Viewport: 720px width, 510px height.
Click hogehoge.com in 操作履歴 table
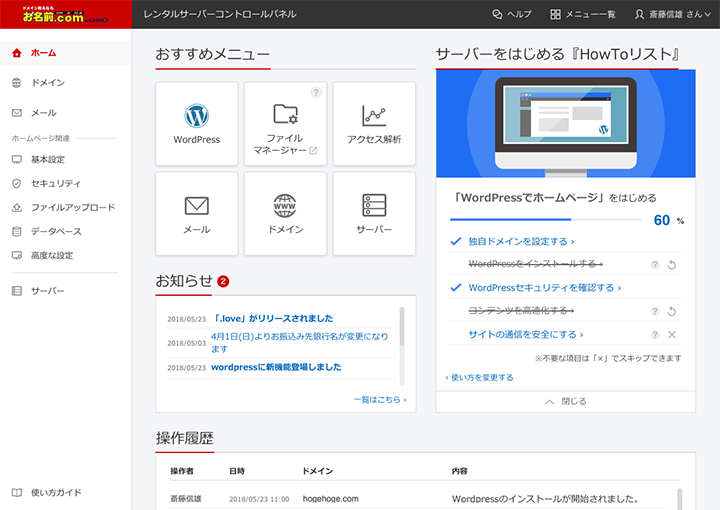click(x=331, y=499)
